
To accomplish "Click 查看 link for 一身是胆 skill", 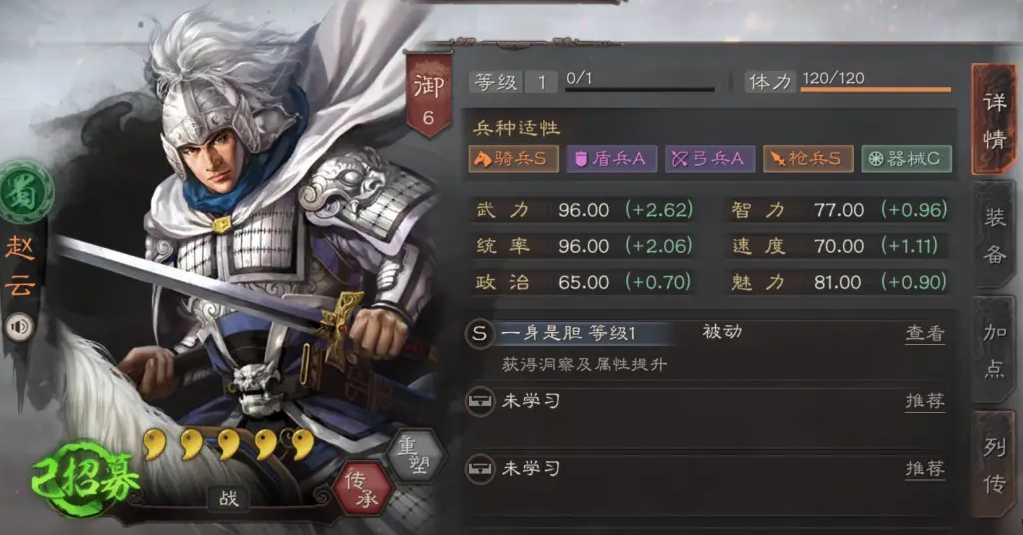I will (x=924, y=333).
